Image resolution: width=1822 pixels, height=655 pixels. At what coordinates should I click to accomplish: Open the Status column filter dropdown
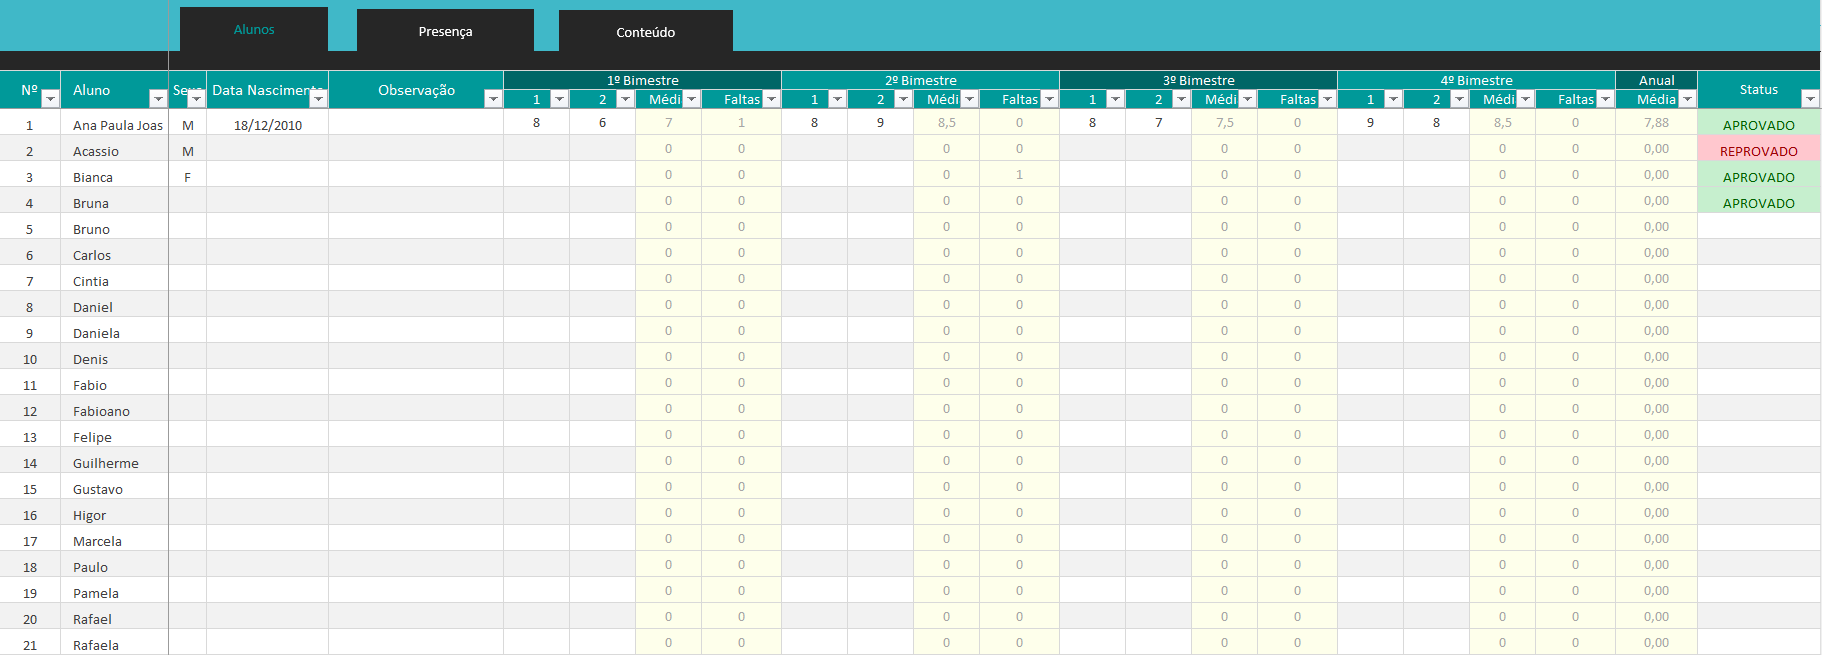pyautogui.click(x=1809, y=99)
